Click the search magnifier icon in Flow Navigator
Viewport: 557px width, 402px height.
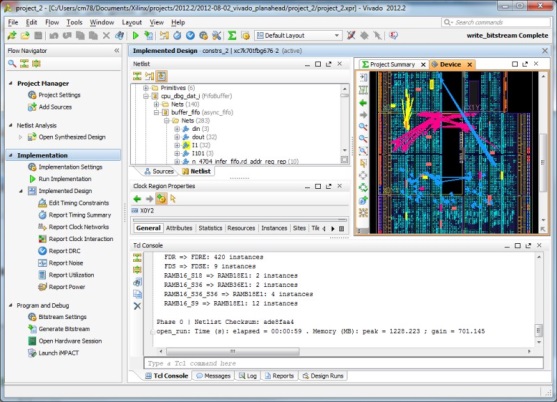(x=12, y=64)
